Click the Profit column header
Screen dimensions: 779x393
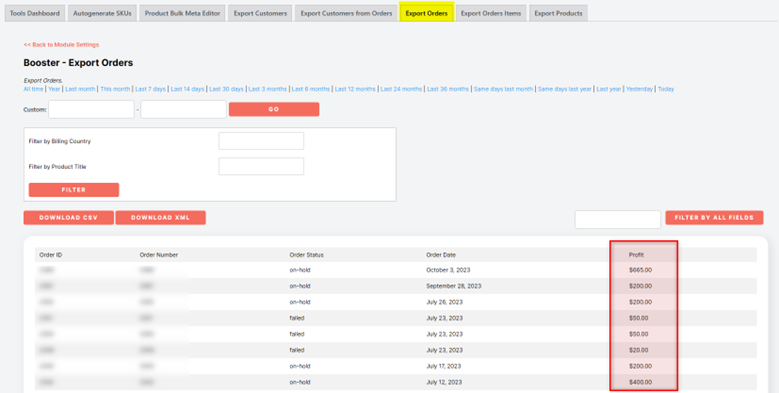(636, 255)
